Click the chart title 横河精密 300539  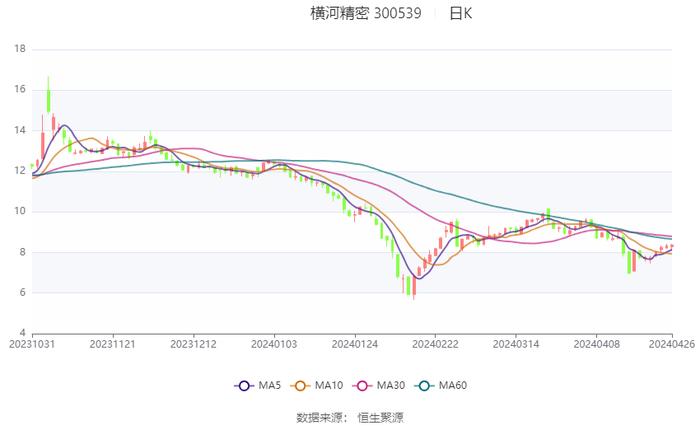click(x=366, y=13)
